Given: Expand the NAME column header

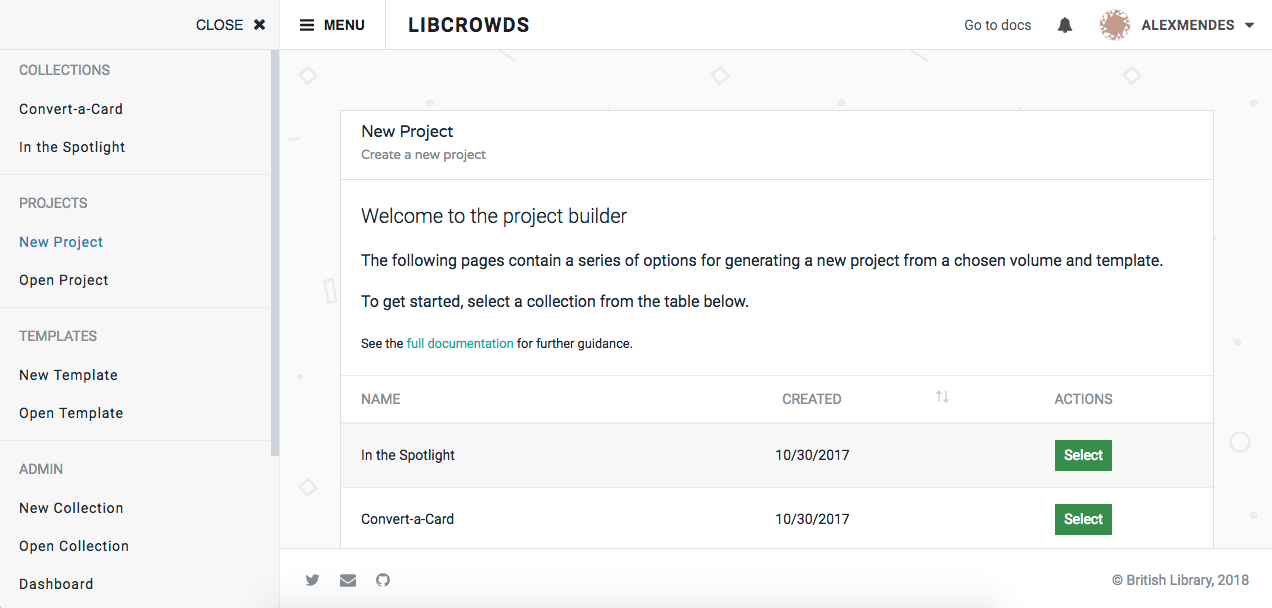Looking at the screenshot, I should 381,398.
